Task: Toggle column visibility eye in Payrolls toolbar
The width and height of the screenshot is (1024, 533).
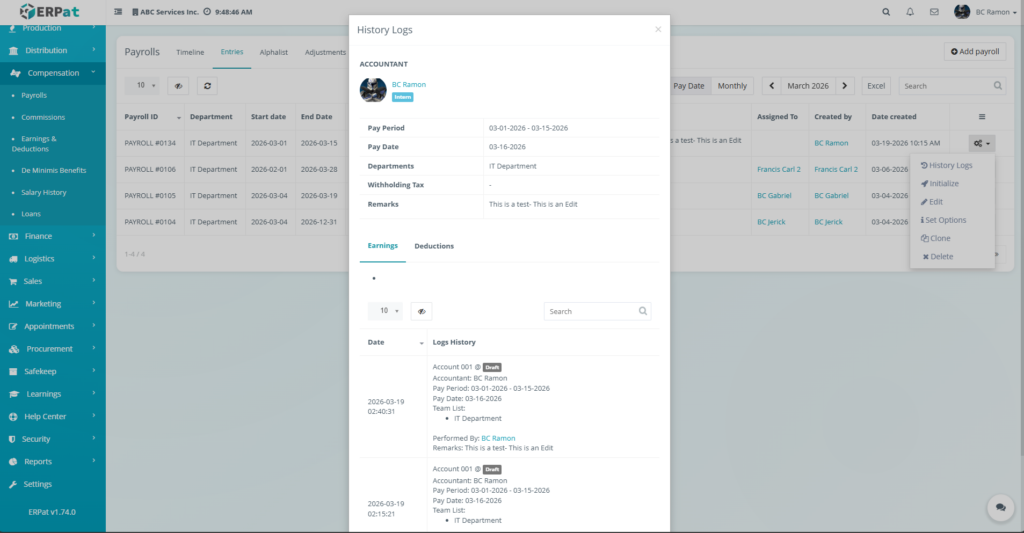Action: 178,86
